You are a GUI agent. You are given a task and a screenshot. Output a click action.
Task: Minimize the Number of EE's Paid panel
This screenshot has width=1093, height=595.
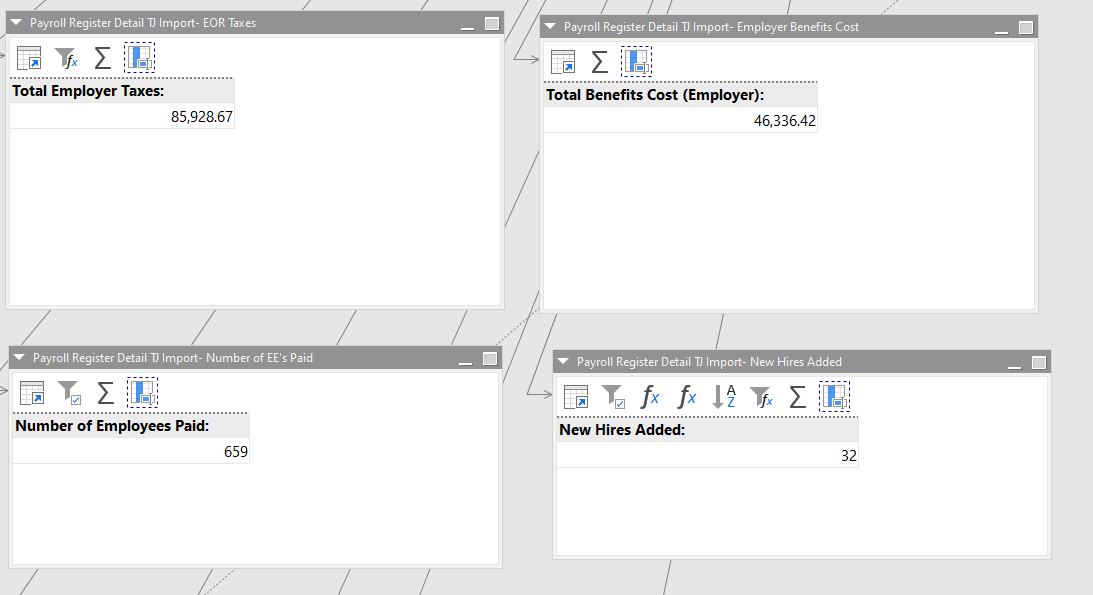click(466, 358)
